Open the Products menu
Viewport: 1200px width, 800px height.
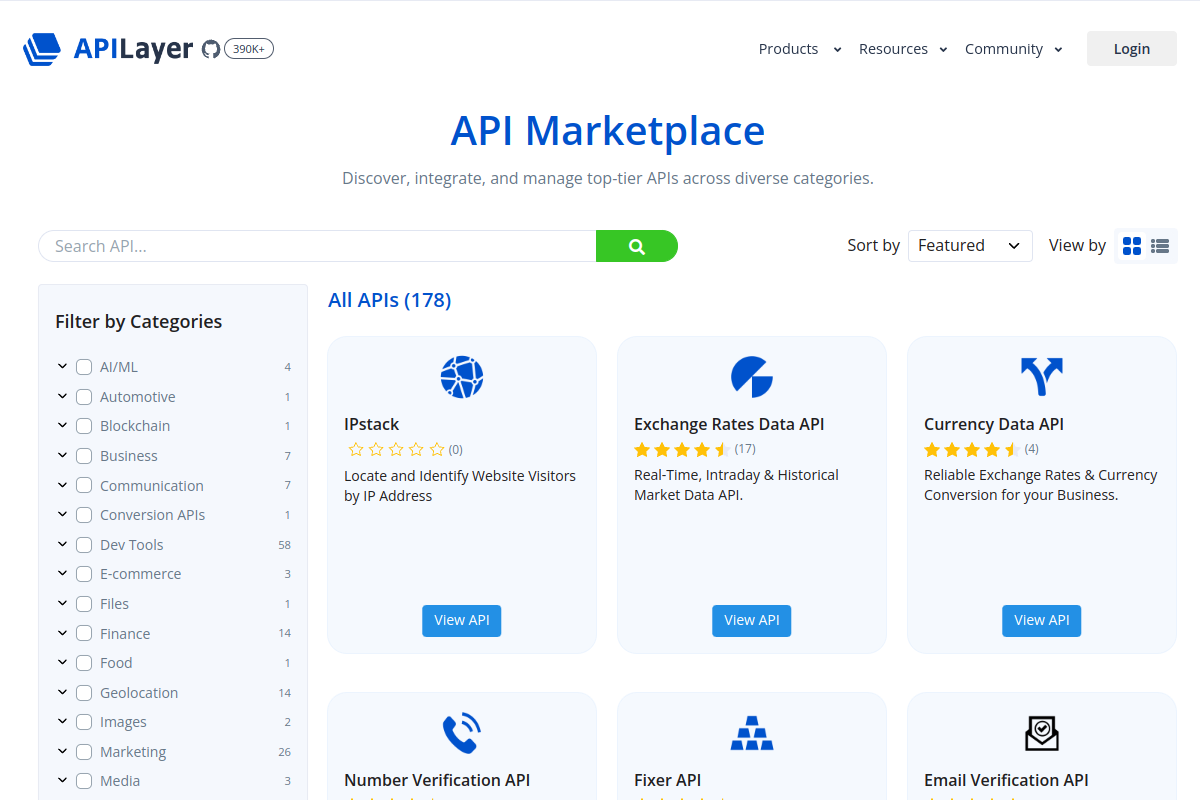coord(800,49)
